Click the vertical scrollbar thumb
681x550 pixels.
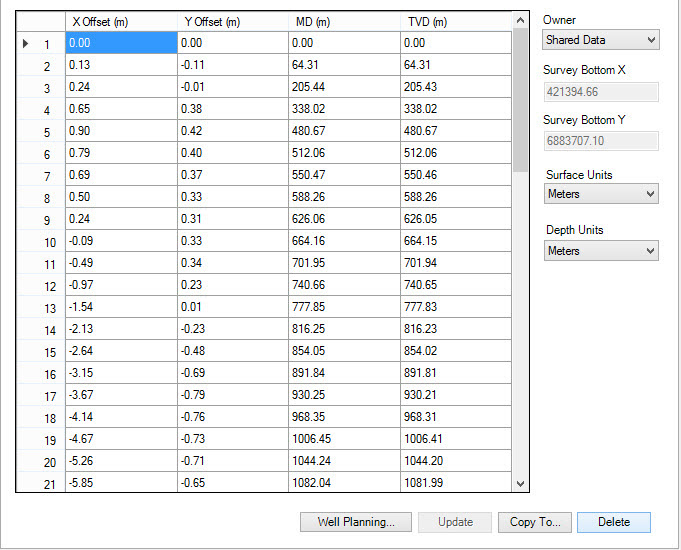[x=518, y=100]
